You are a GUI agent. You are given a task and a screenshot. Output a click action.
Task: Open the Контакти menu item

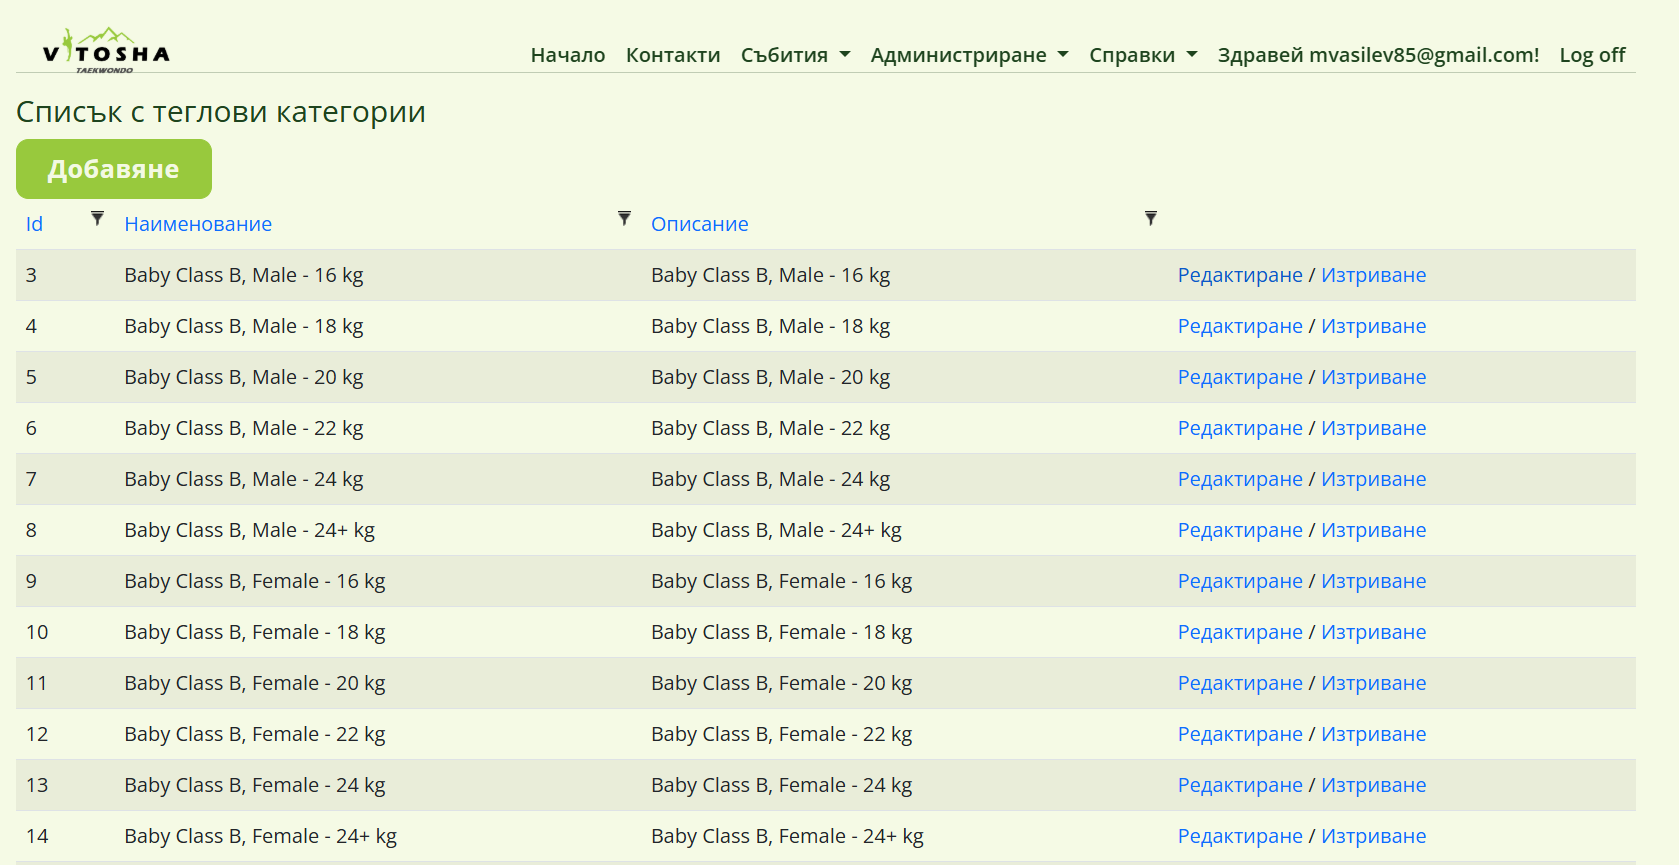(673, 55)
